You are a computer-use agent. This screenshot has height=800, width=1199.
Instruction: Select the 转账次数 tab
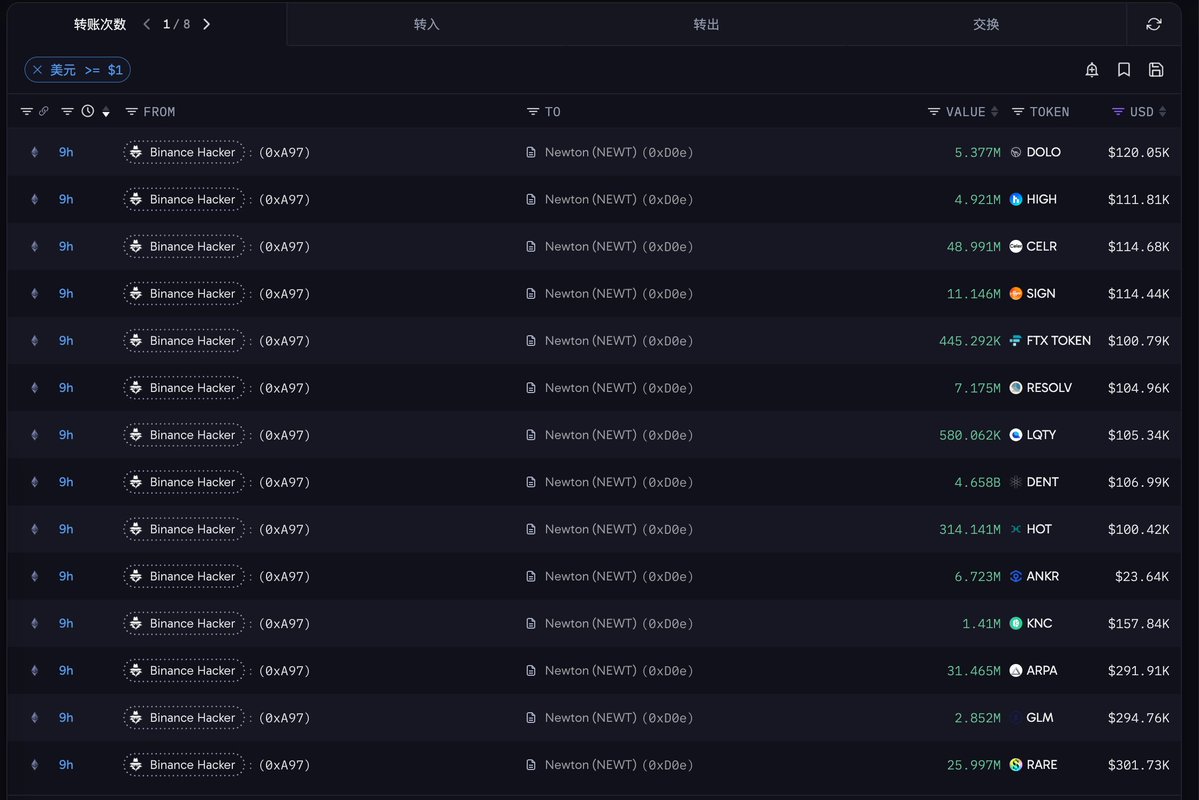tap(100, 24)
